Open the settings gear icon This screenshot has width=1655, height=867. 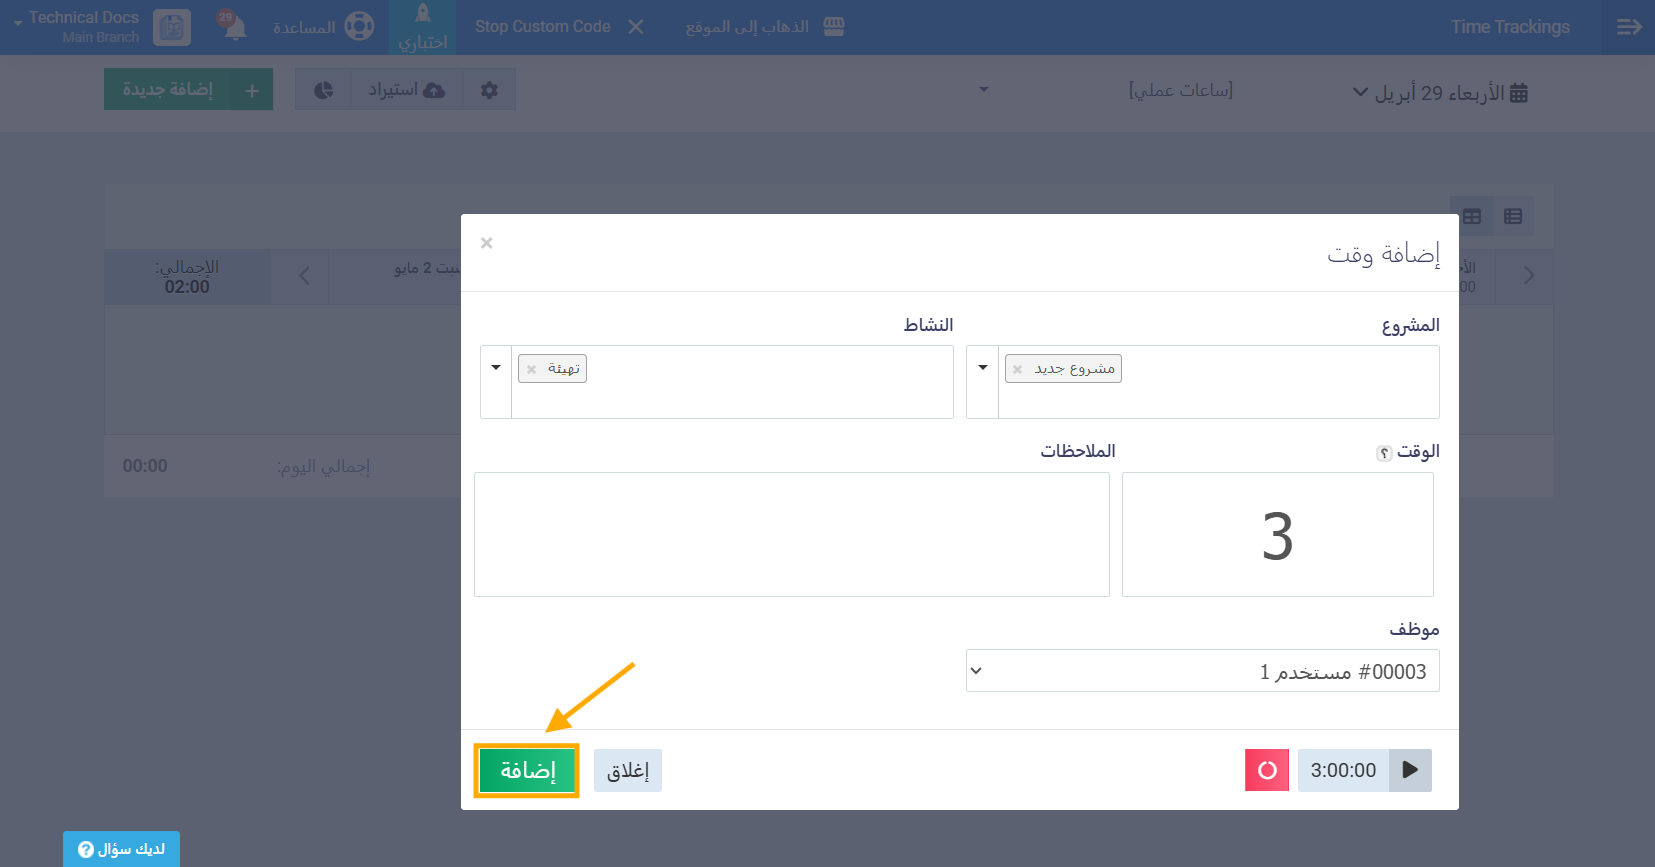click(489, 90)
